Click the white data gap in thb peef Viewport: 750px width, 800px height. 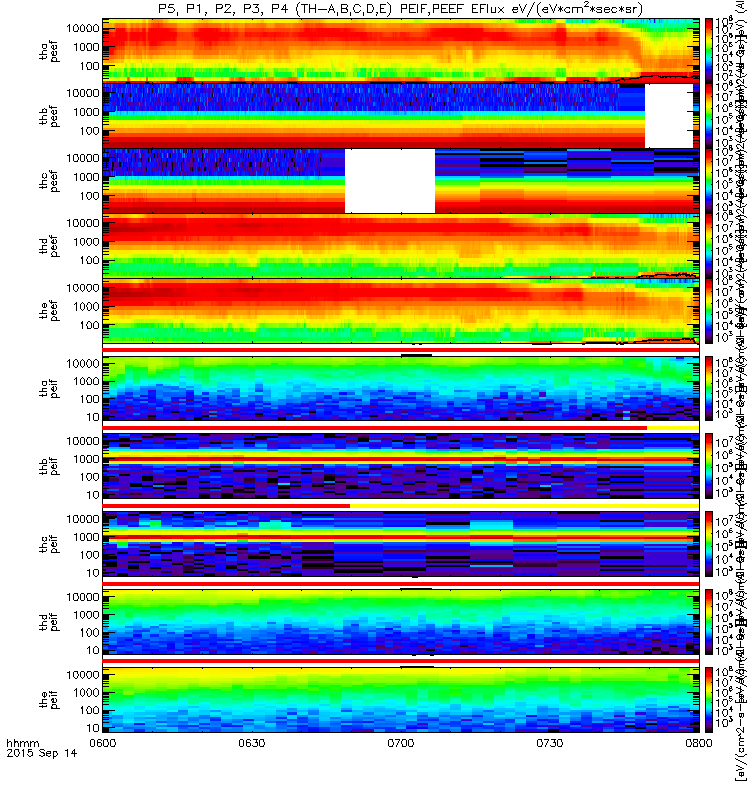pyautogui.click(x=669, y=116)
